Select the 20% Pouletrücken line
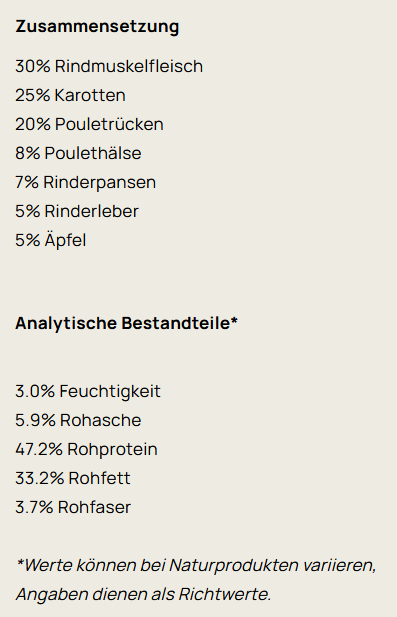397x617 pixels. pyautogui.click(x=89, y=124)
